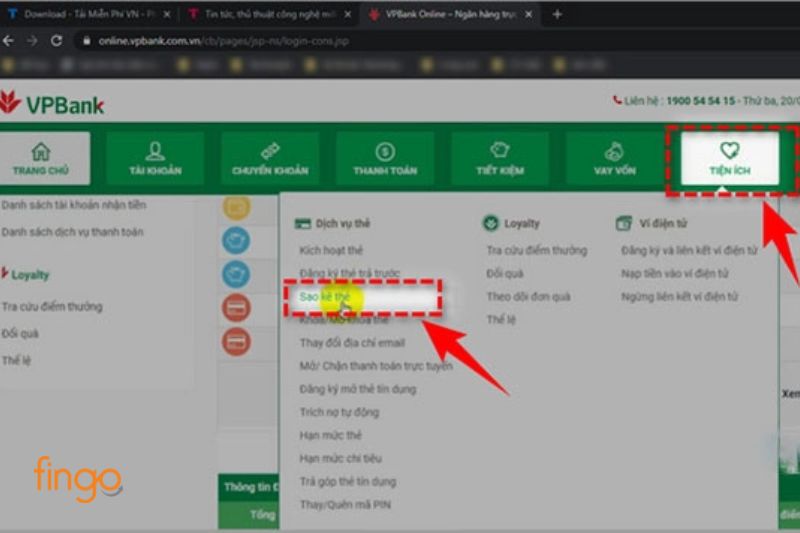Open Đổi quà in dropdown menu

click(x=505, y=273)
